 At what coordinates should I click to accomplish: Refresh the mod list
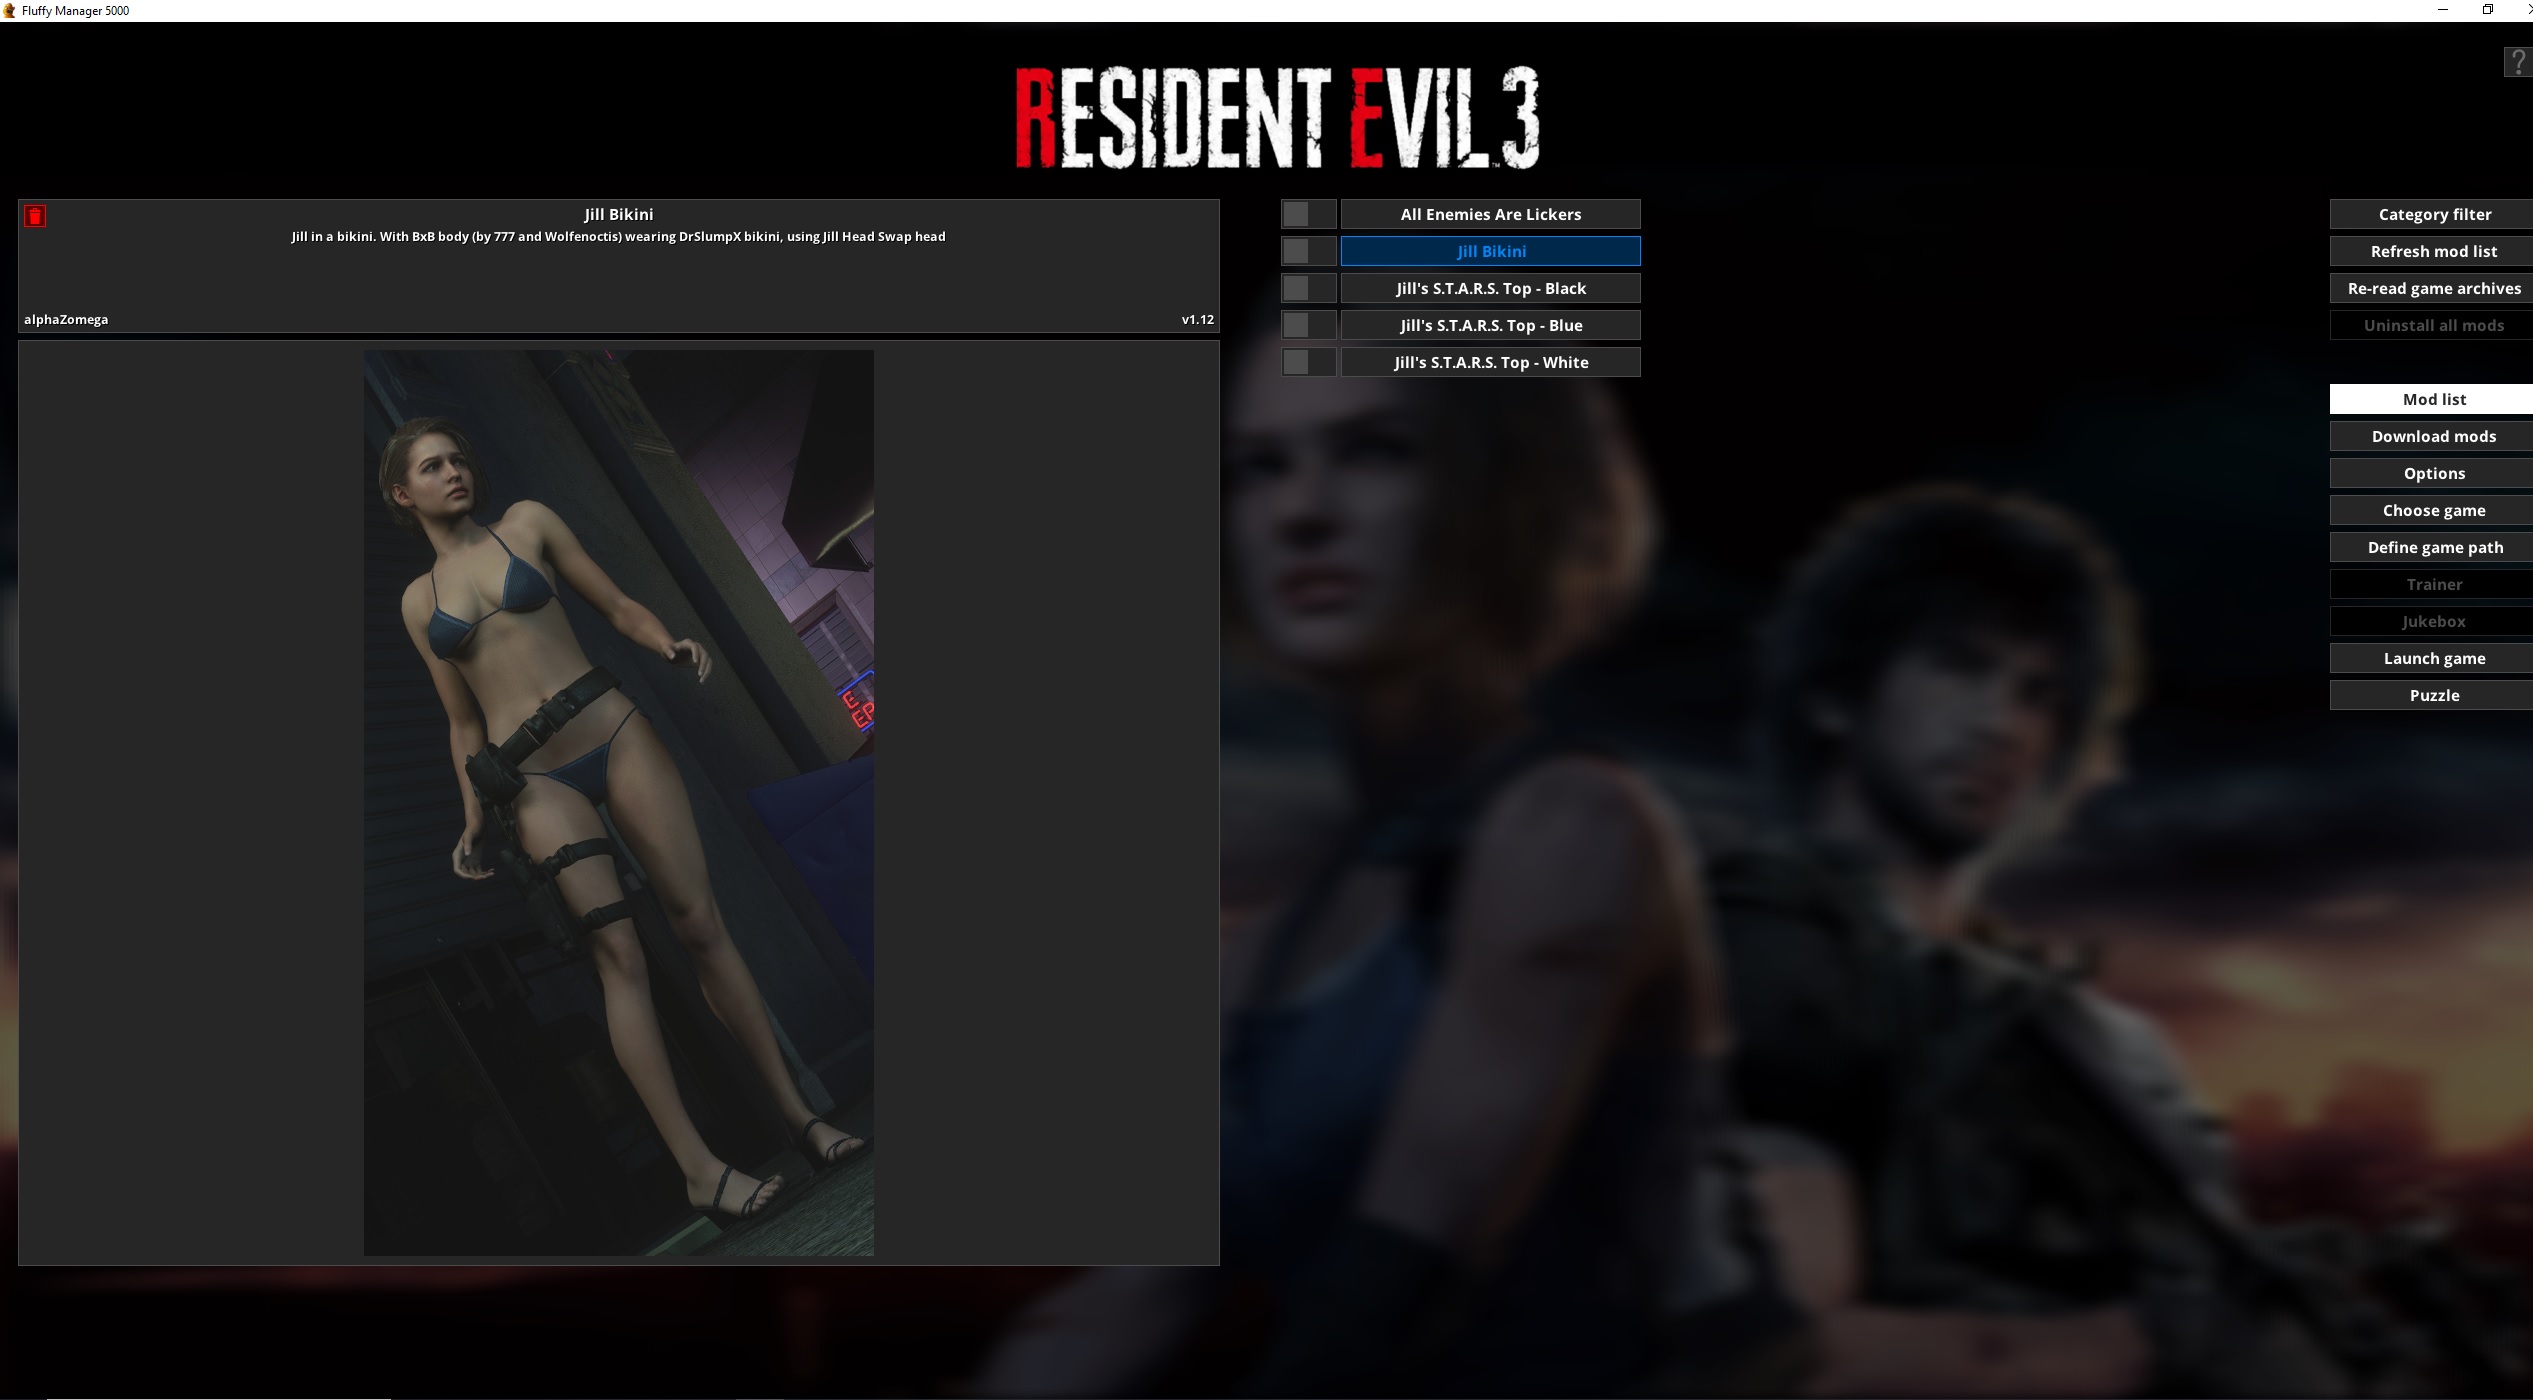(x=2434, y=251)
